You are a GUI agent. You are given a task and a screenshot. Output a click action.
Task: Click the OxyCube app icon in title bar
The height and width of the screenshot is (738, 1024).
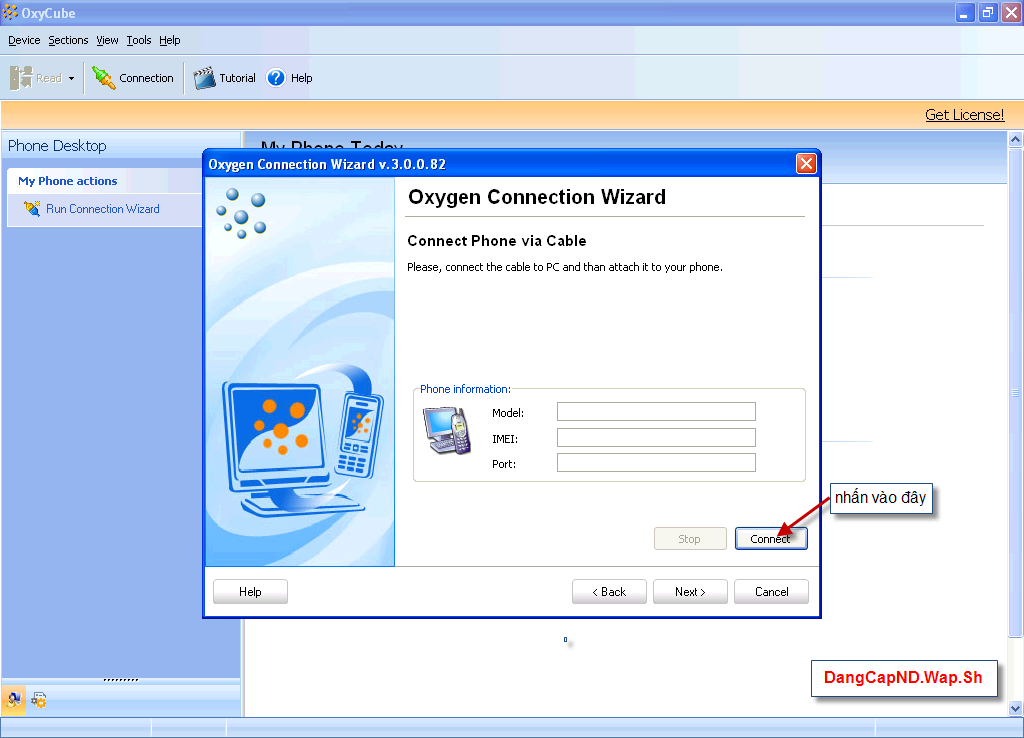coord(10,12)
